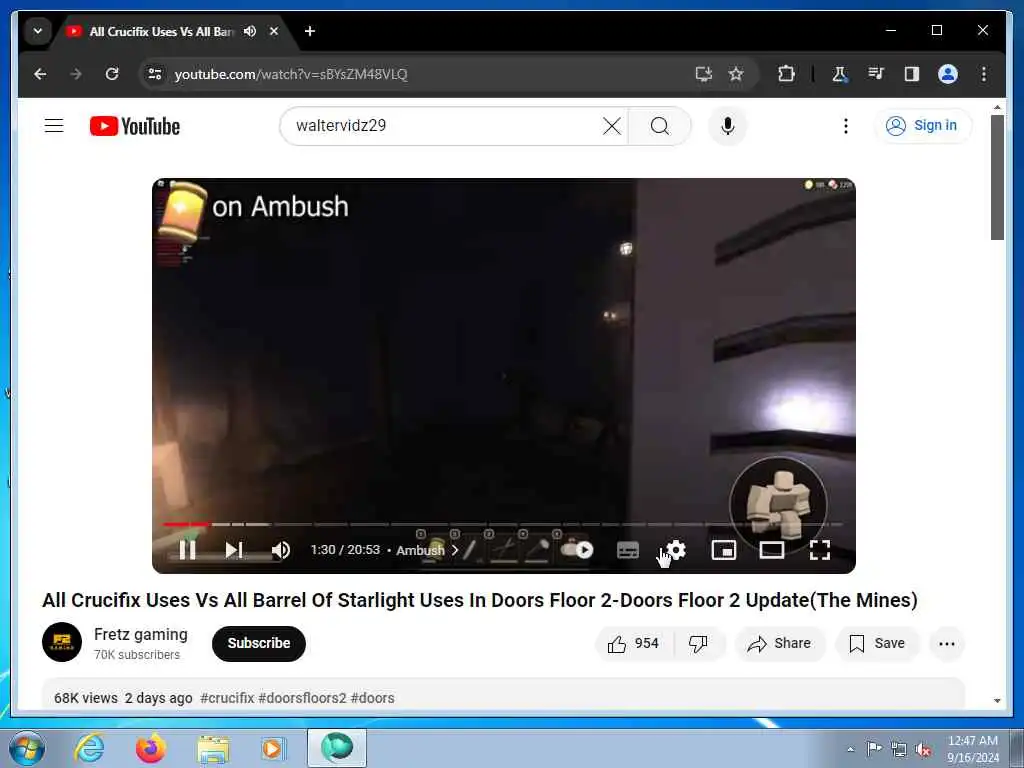Launch Internet Explorer from taskbar
1024x768 pixels.
click(x=89, y=748)
